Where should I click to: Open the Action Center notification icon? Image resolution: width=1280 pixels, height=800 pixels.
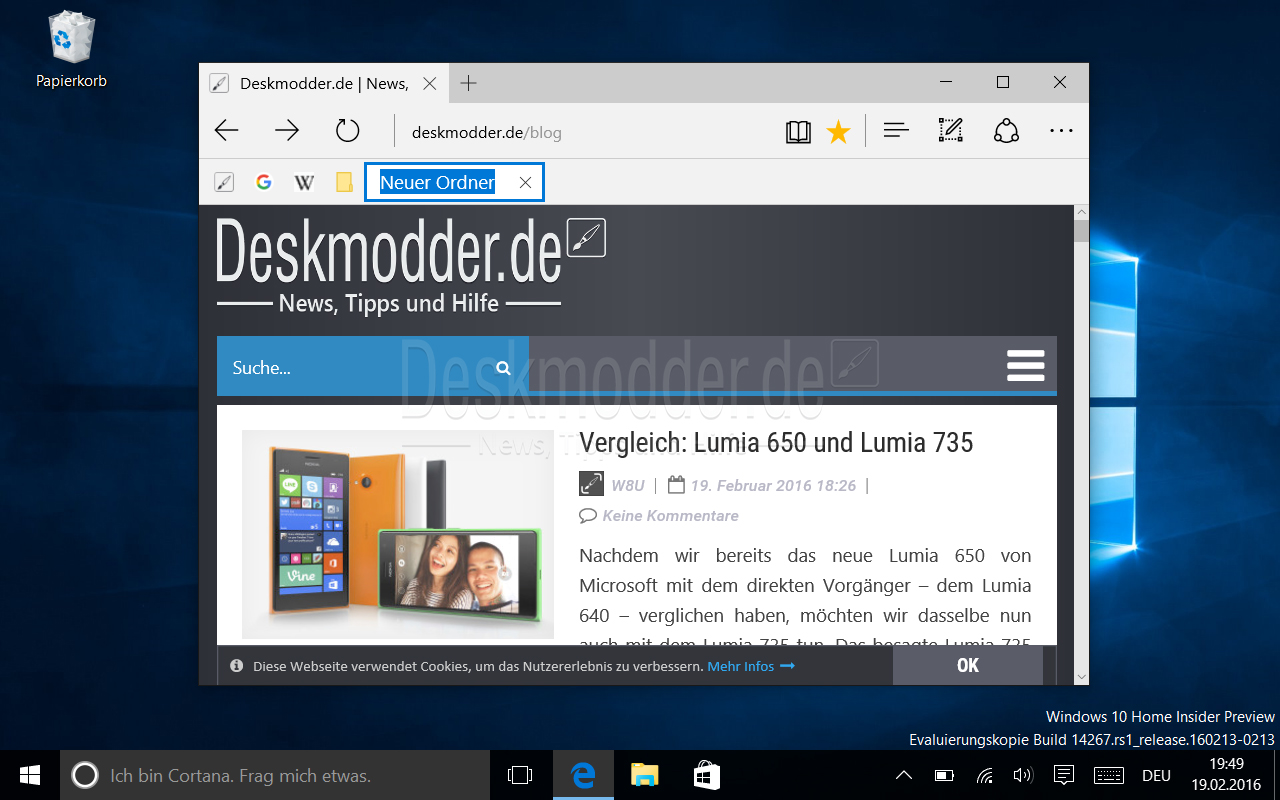point(1064,775)
